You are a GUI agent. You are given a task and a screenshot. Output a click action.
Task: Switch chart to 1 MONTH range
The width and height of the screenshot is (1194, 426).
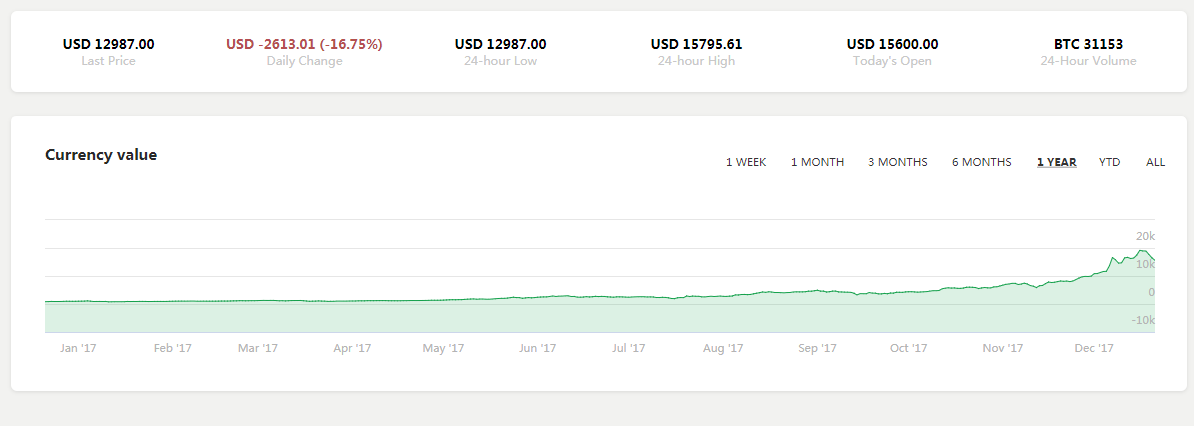click(817, 162)
